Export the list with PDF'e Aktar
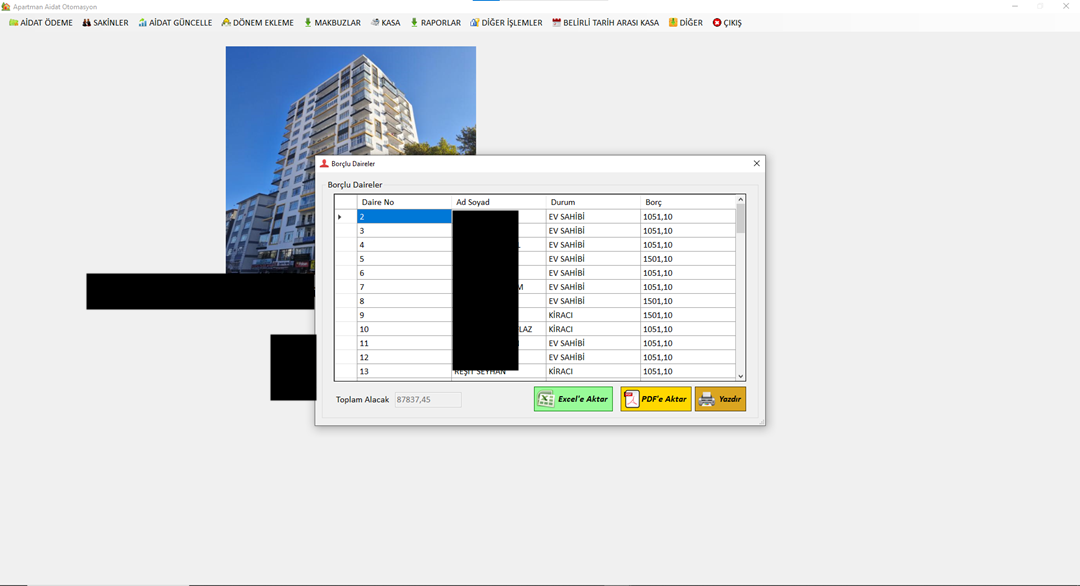The image size is (1080, 586). [x=655, y=399]
